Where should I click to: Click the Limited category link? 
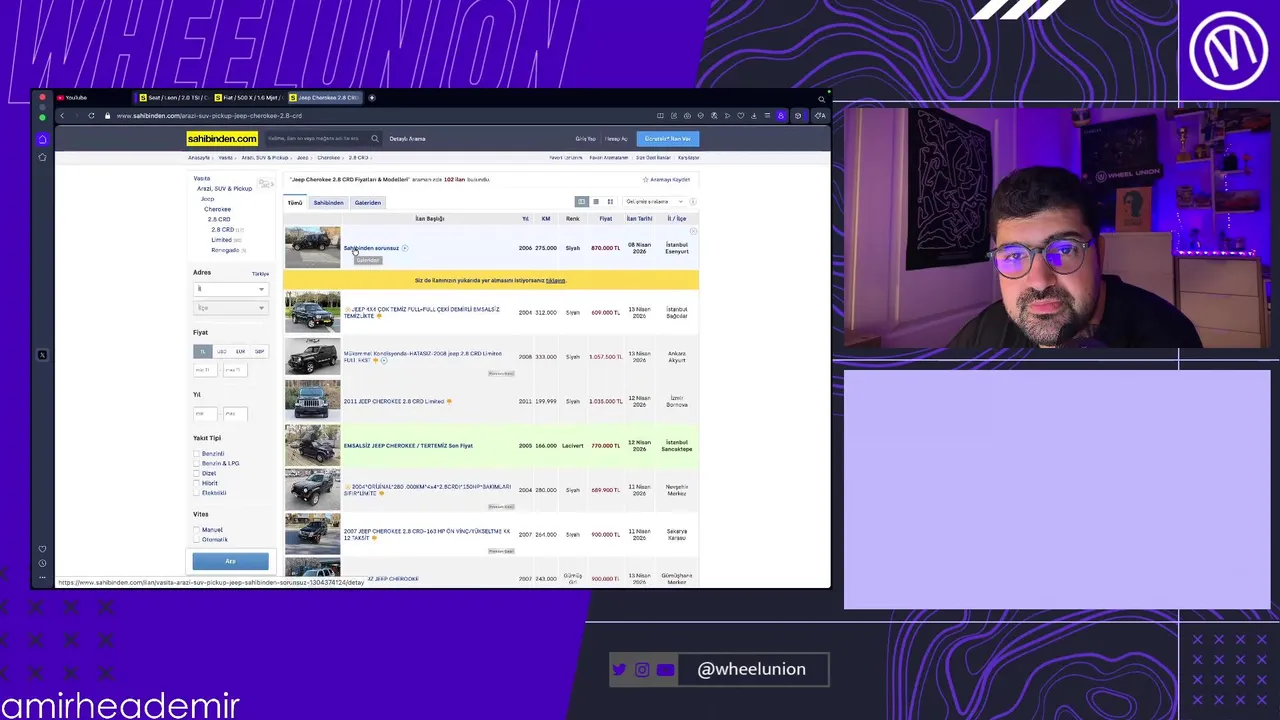[221, 240]
